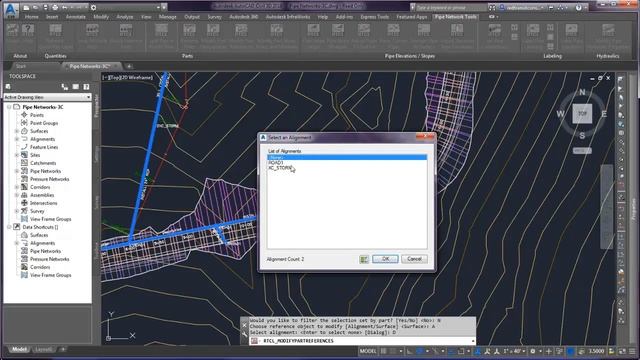This screenshot has height=360, width=640.
Task: Click the Toolspace help question-mark icon
Action: 86,87
